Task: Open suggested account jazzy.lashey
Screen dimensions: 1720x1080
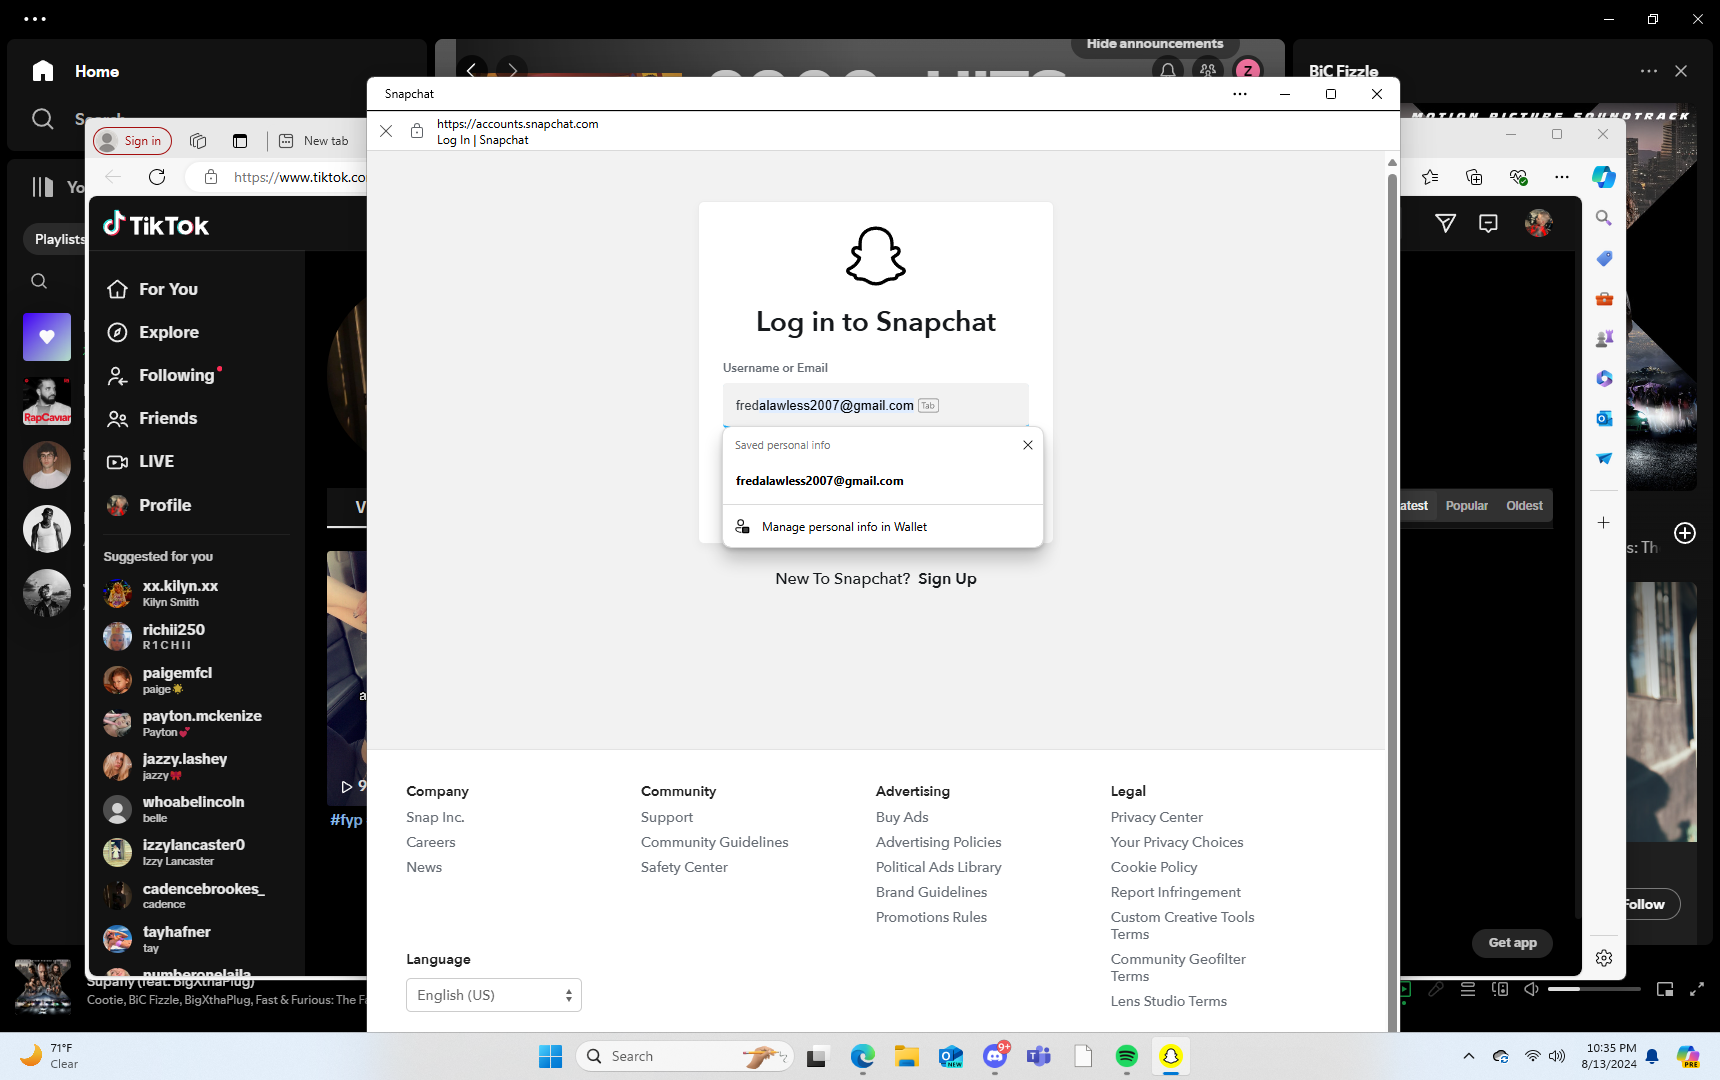Action: tap(166, 766)
